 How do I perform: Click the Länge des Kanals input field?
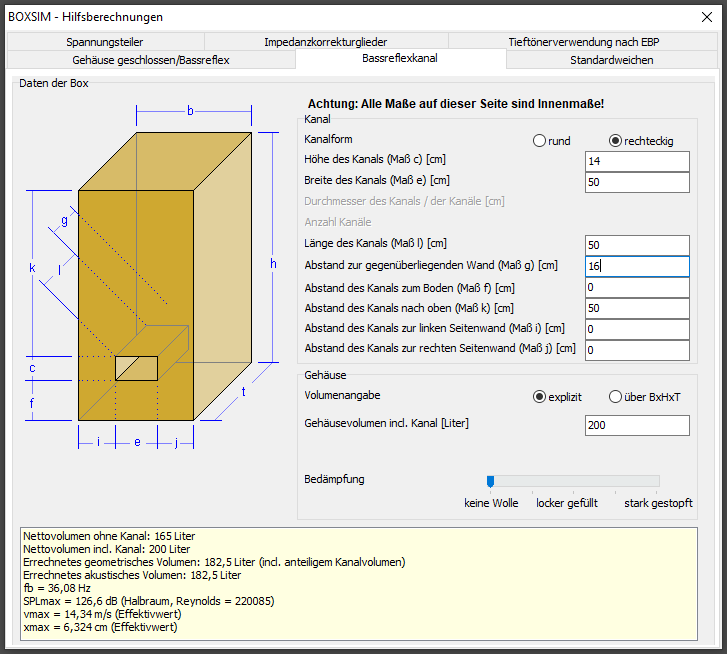click(637, 245)
